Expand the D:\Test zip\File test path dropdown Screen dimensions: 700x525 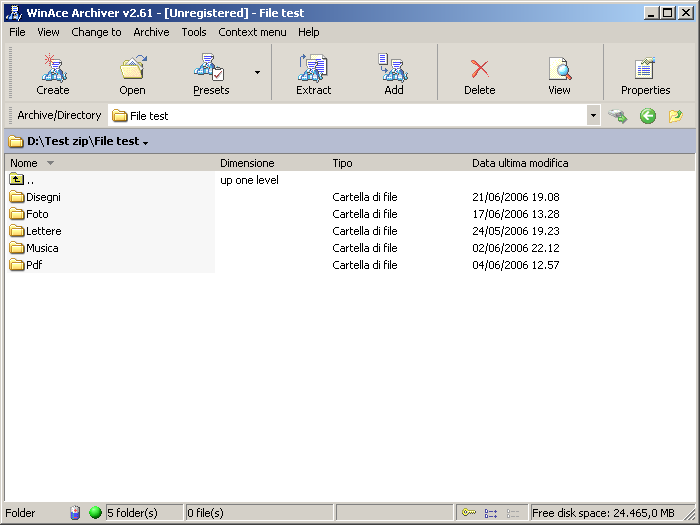point(146,143)
